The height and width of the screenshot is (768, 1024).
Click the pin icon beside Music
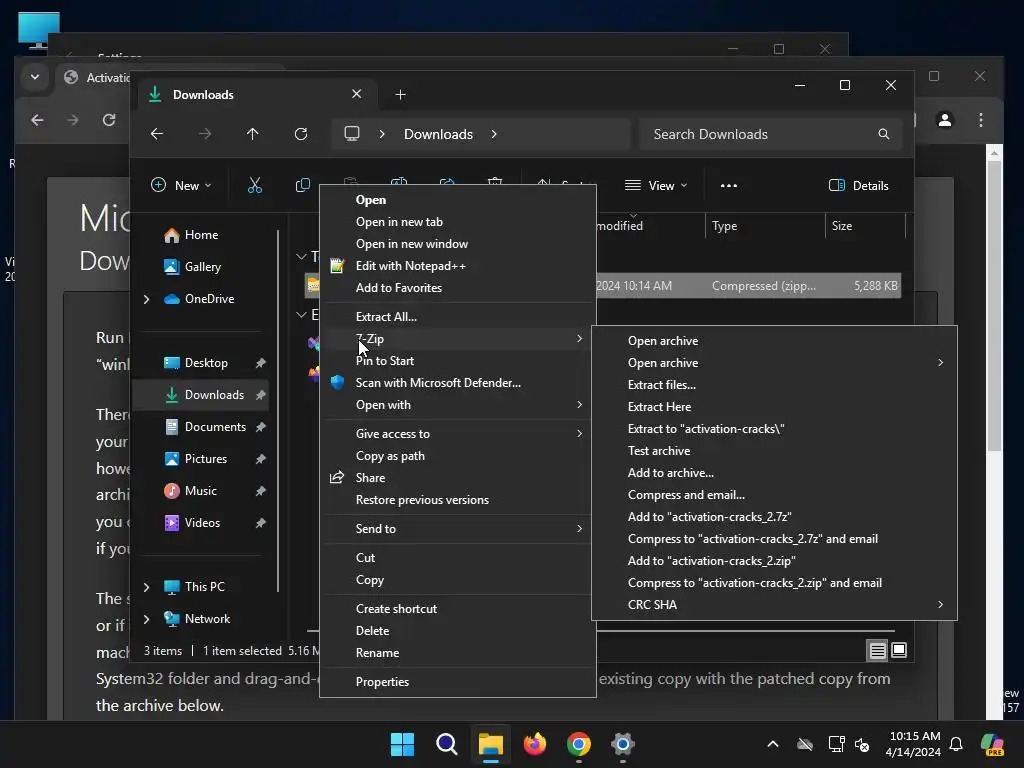261,491
